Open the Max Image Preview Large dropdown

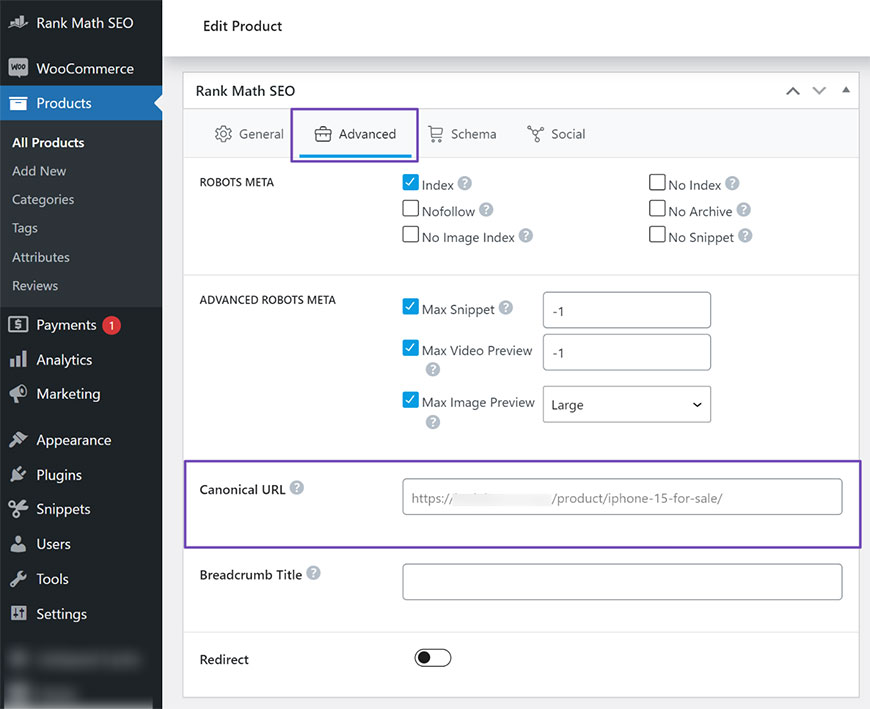[x=626, y=404]
